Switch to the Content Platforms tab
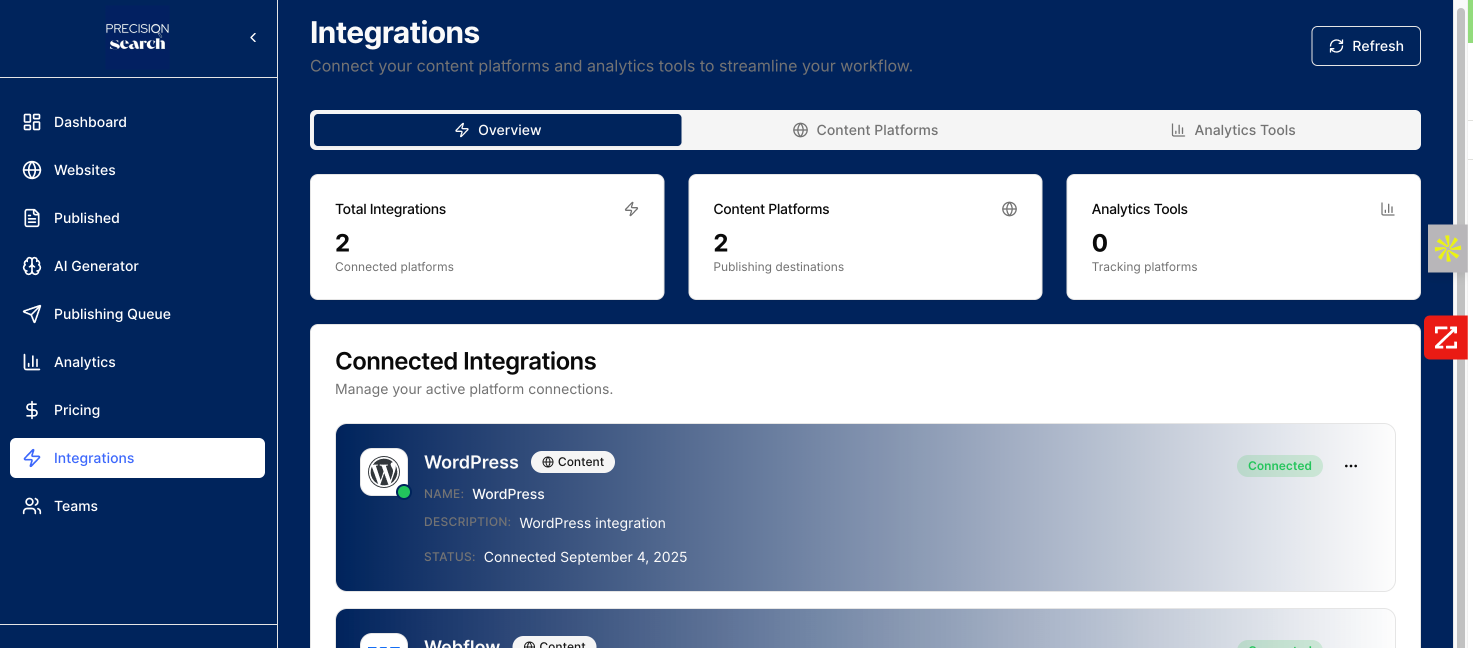Viewport: 1473px width, 648px height. (865, 130)
